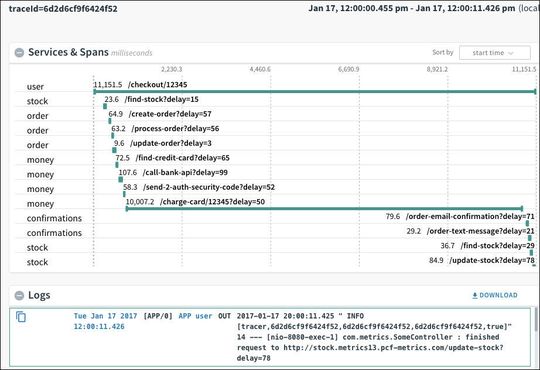Collapse the Services & Spans section
This screenshot has width=540, height=370.
(x=19, y=53)
